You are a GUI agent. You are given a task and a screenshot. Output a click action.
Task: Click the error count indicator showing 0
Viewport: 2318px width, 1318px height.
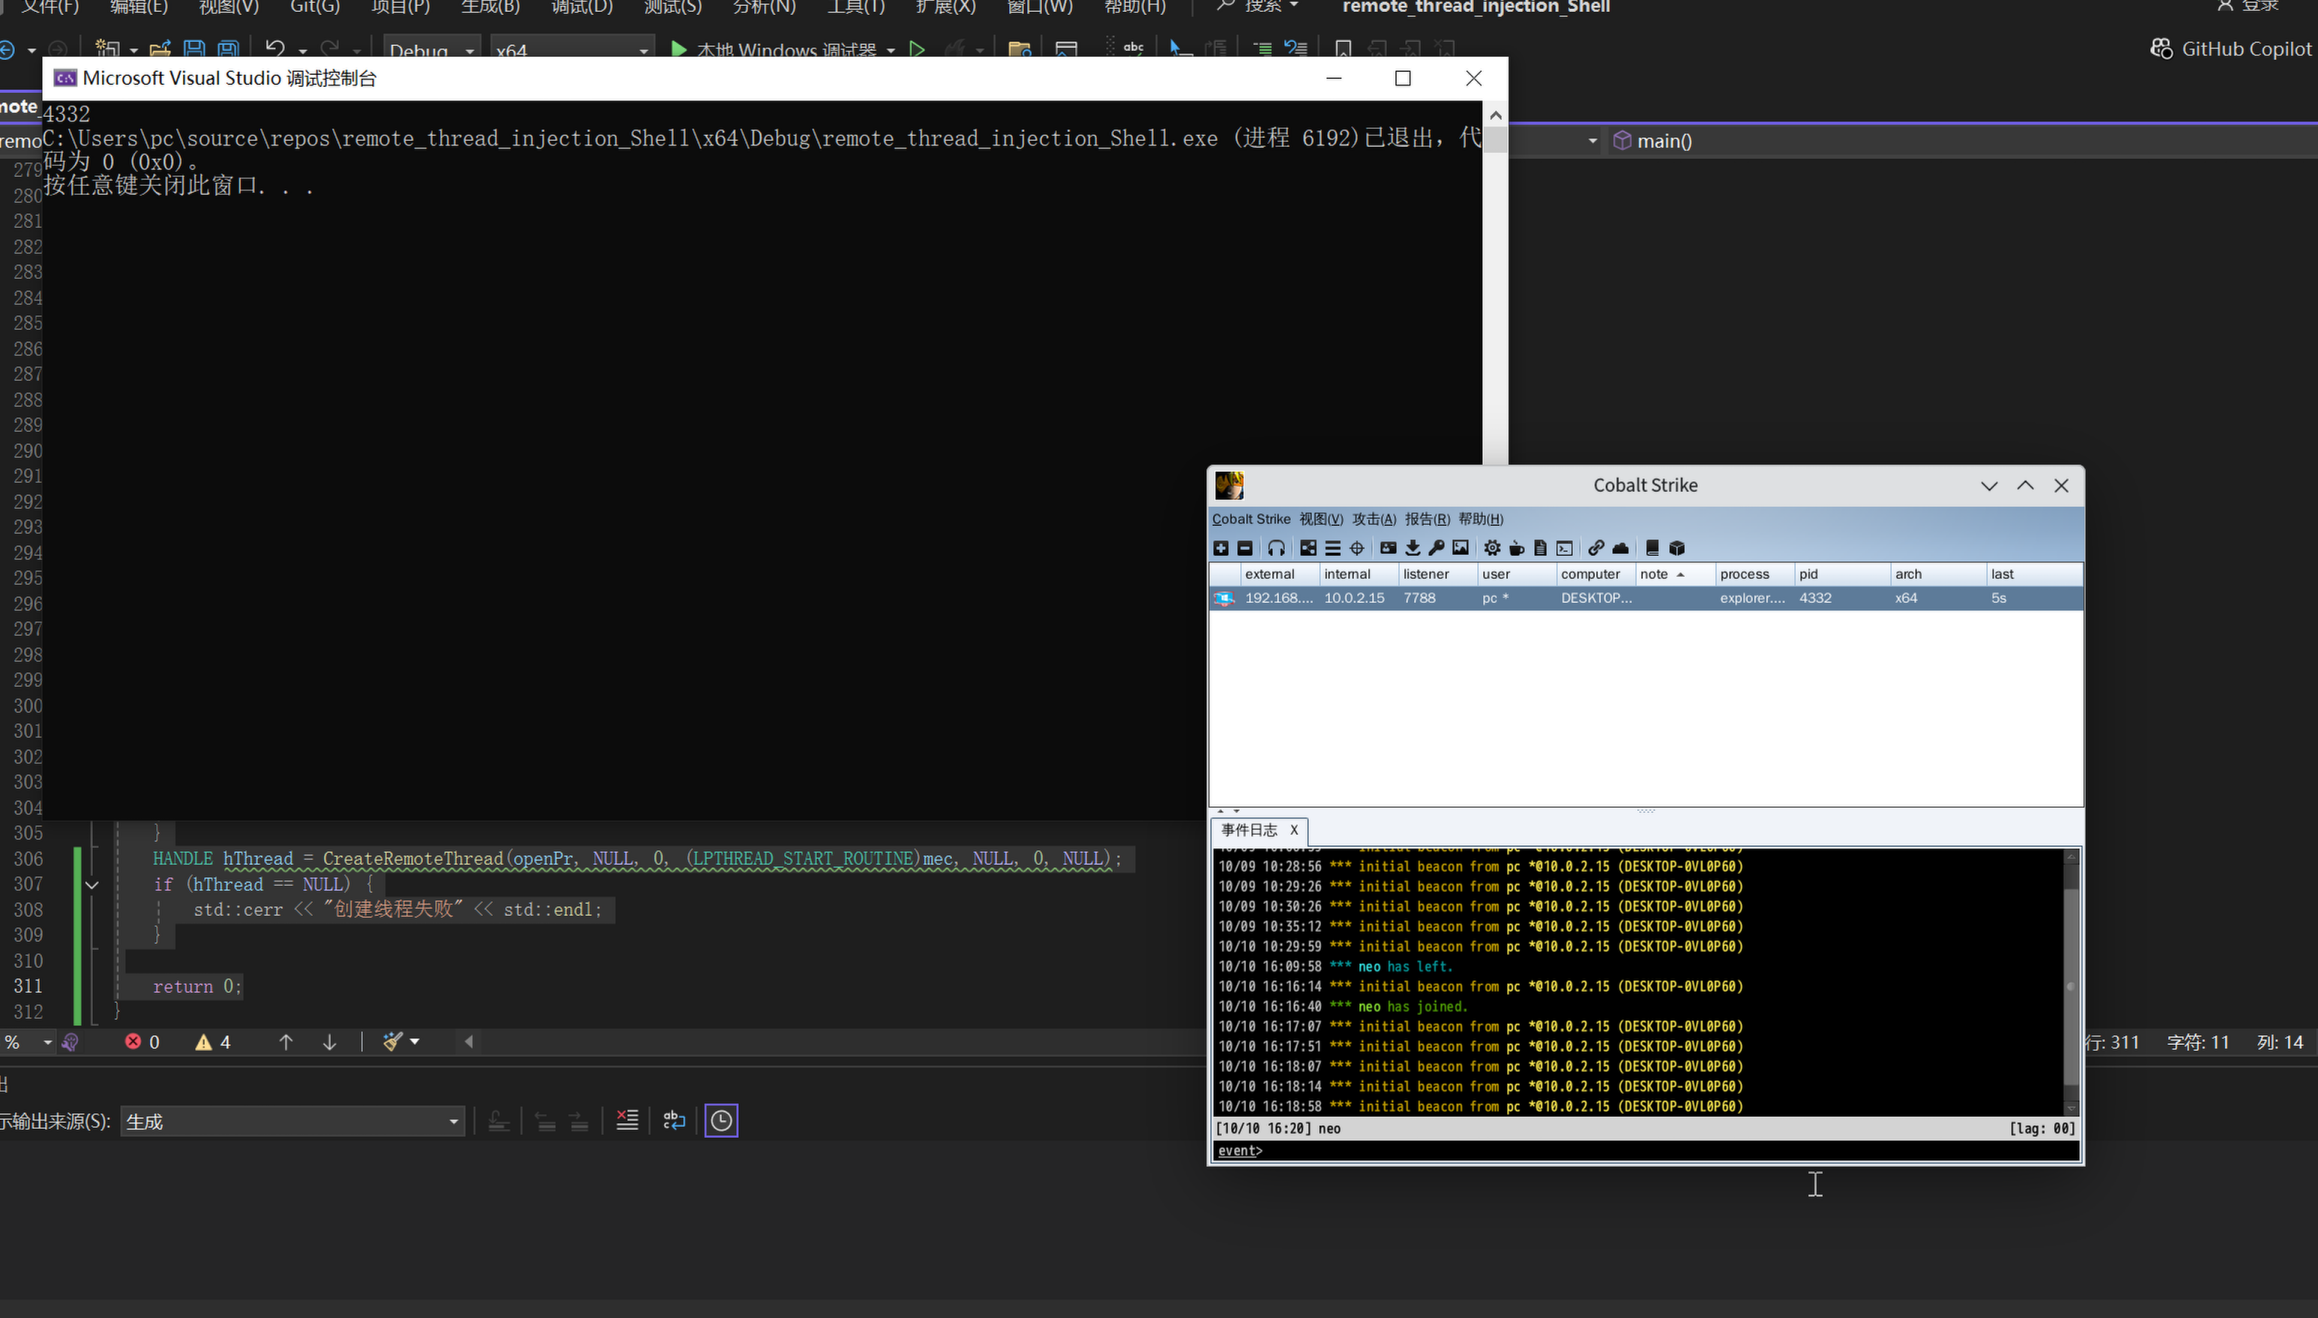pos(142,1042)
